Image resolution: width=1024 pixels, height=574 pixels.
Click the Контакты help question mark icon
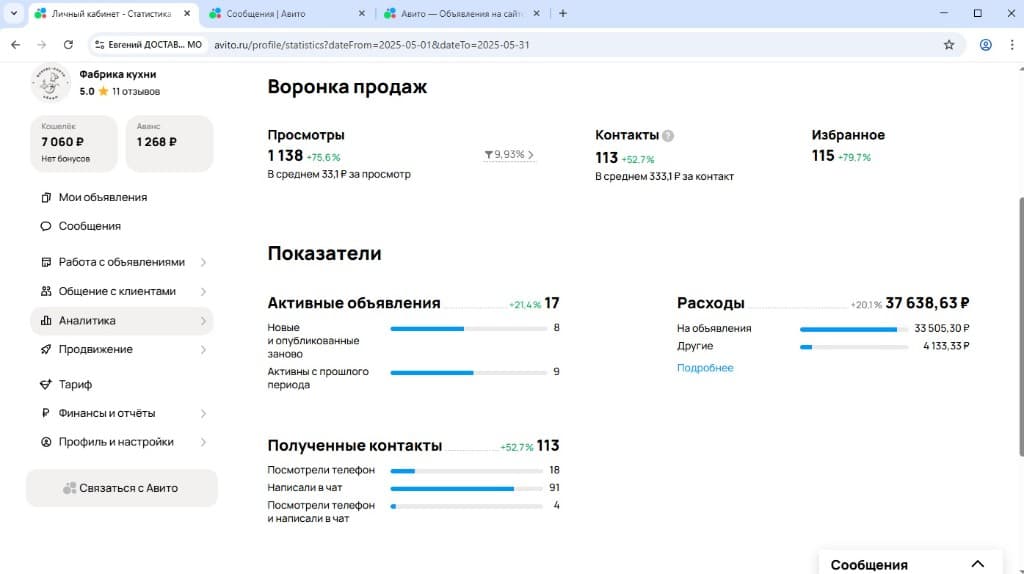(667, 136)
